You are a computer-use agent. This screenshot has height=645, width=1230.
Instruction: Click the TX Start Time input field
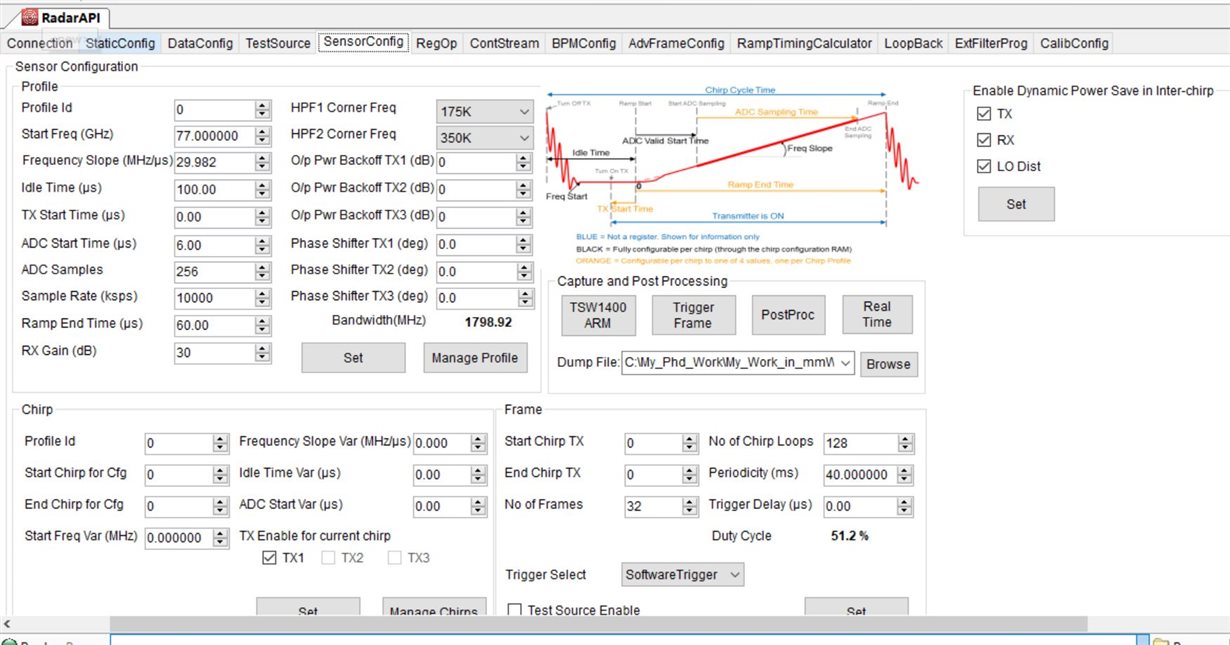click(x=214, y=217)
